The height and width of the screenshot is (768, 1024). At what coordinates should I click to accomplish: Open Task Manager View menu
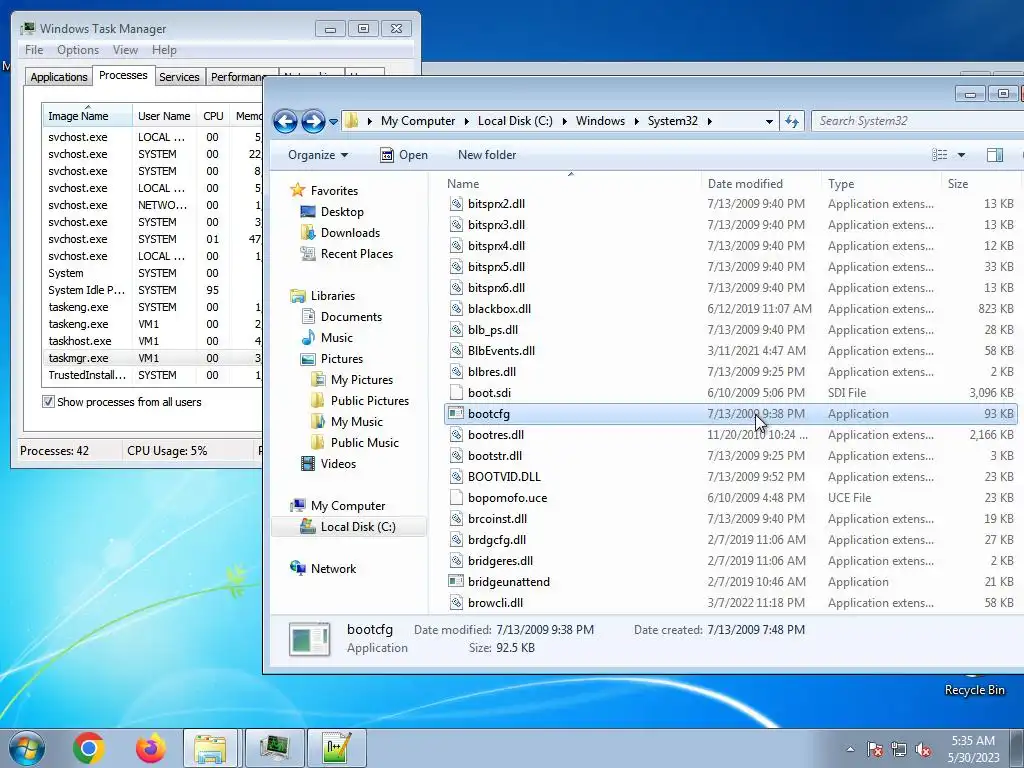[x=125, y=50]
